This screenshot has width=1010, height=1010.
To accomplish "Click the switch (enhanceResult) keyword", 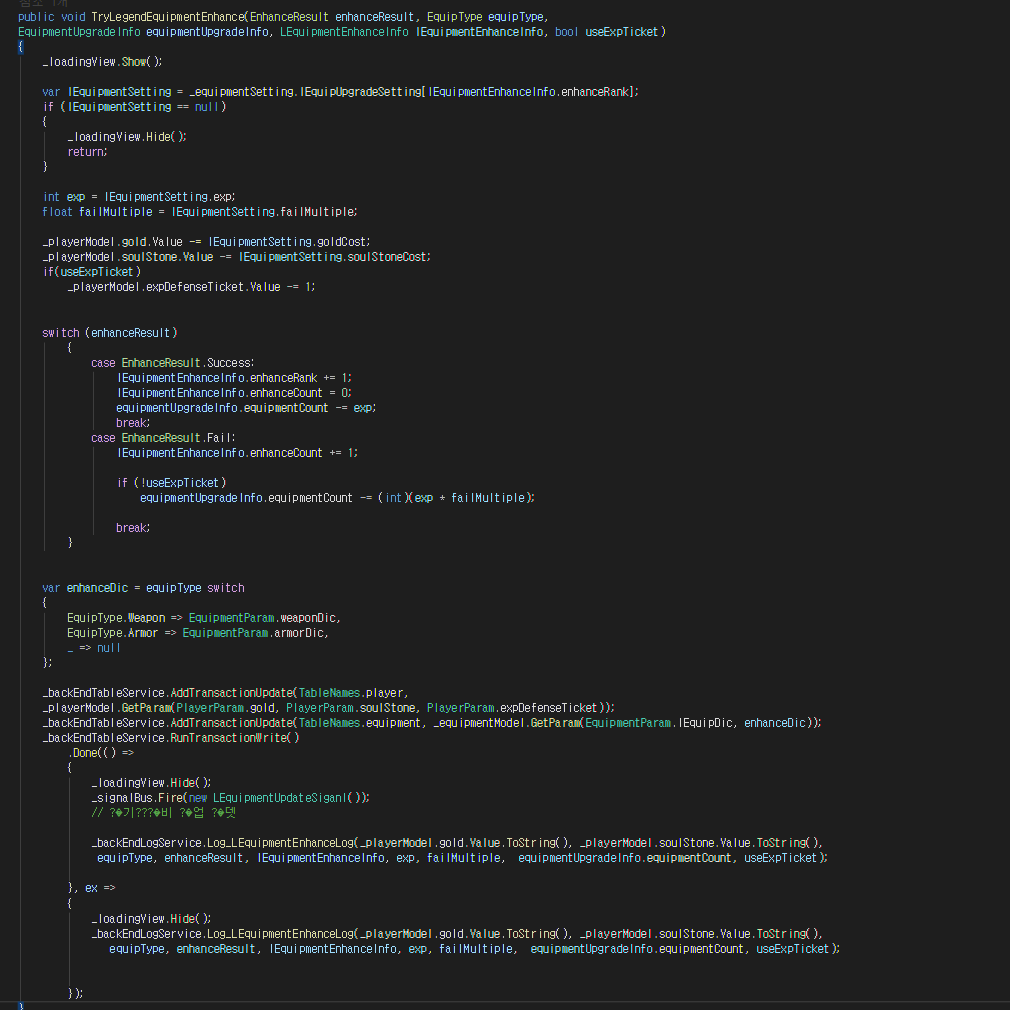I will point(60,332).
